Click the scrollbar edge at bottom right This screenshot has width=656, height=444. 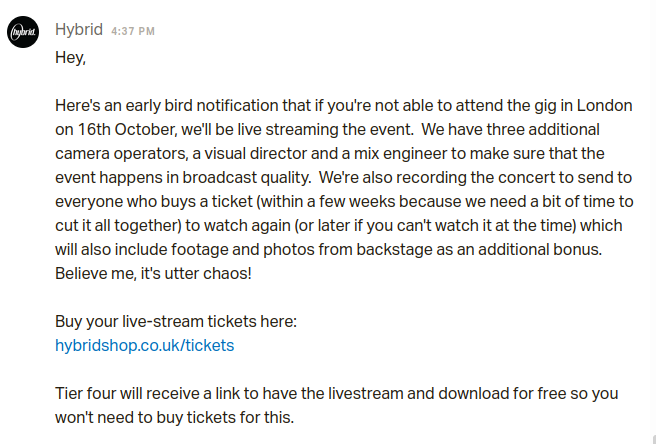[x=653, y=439]
